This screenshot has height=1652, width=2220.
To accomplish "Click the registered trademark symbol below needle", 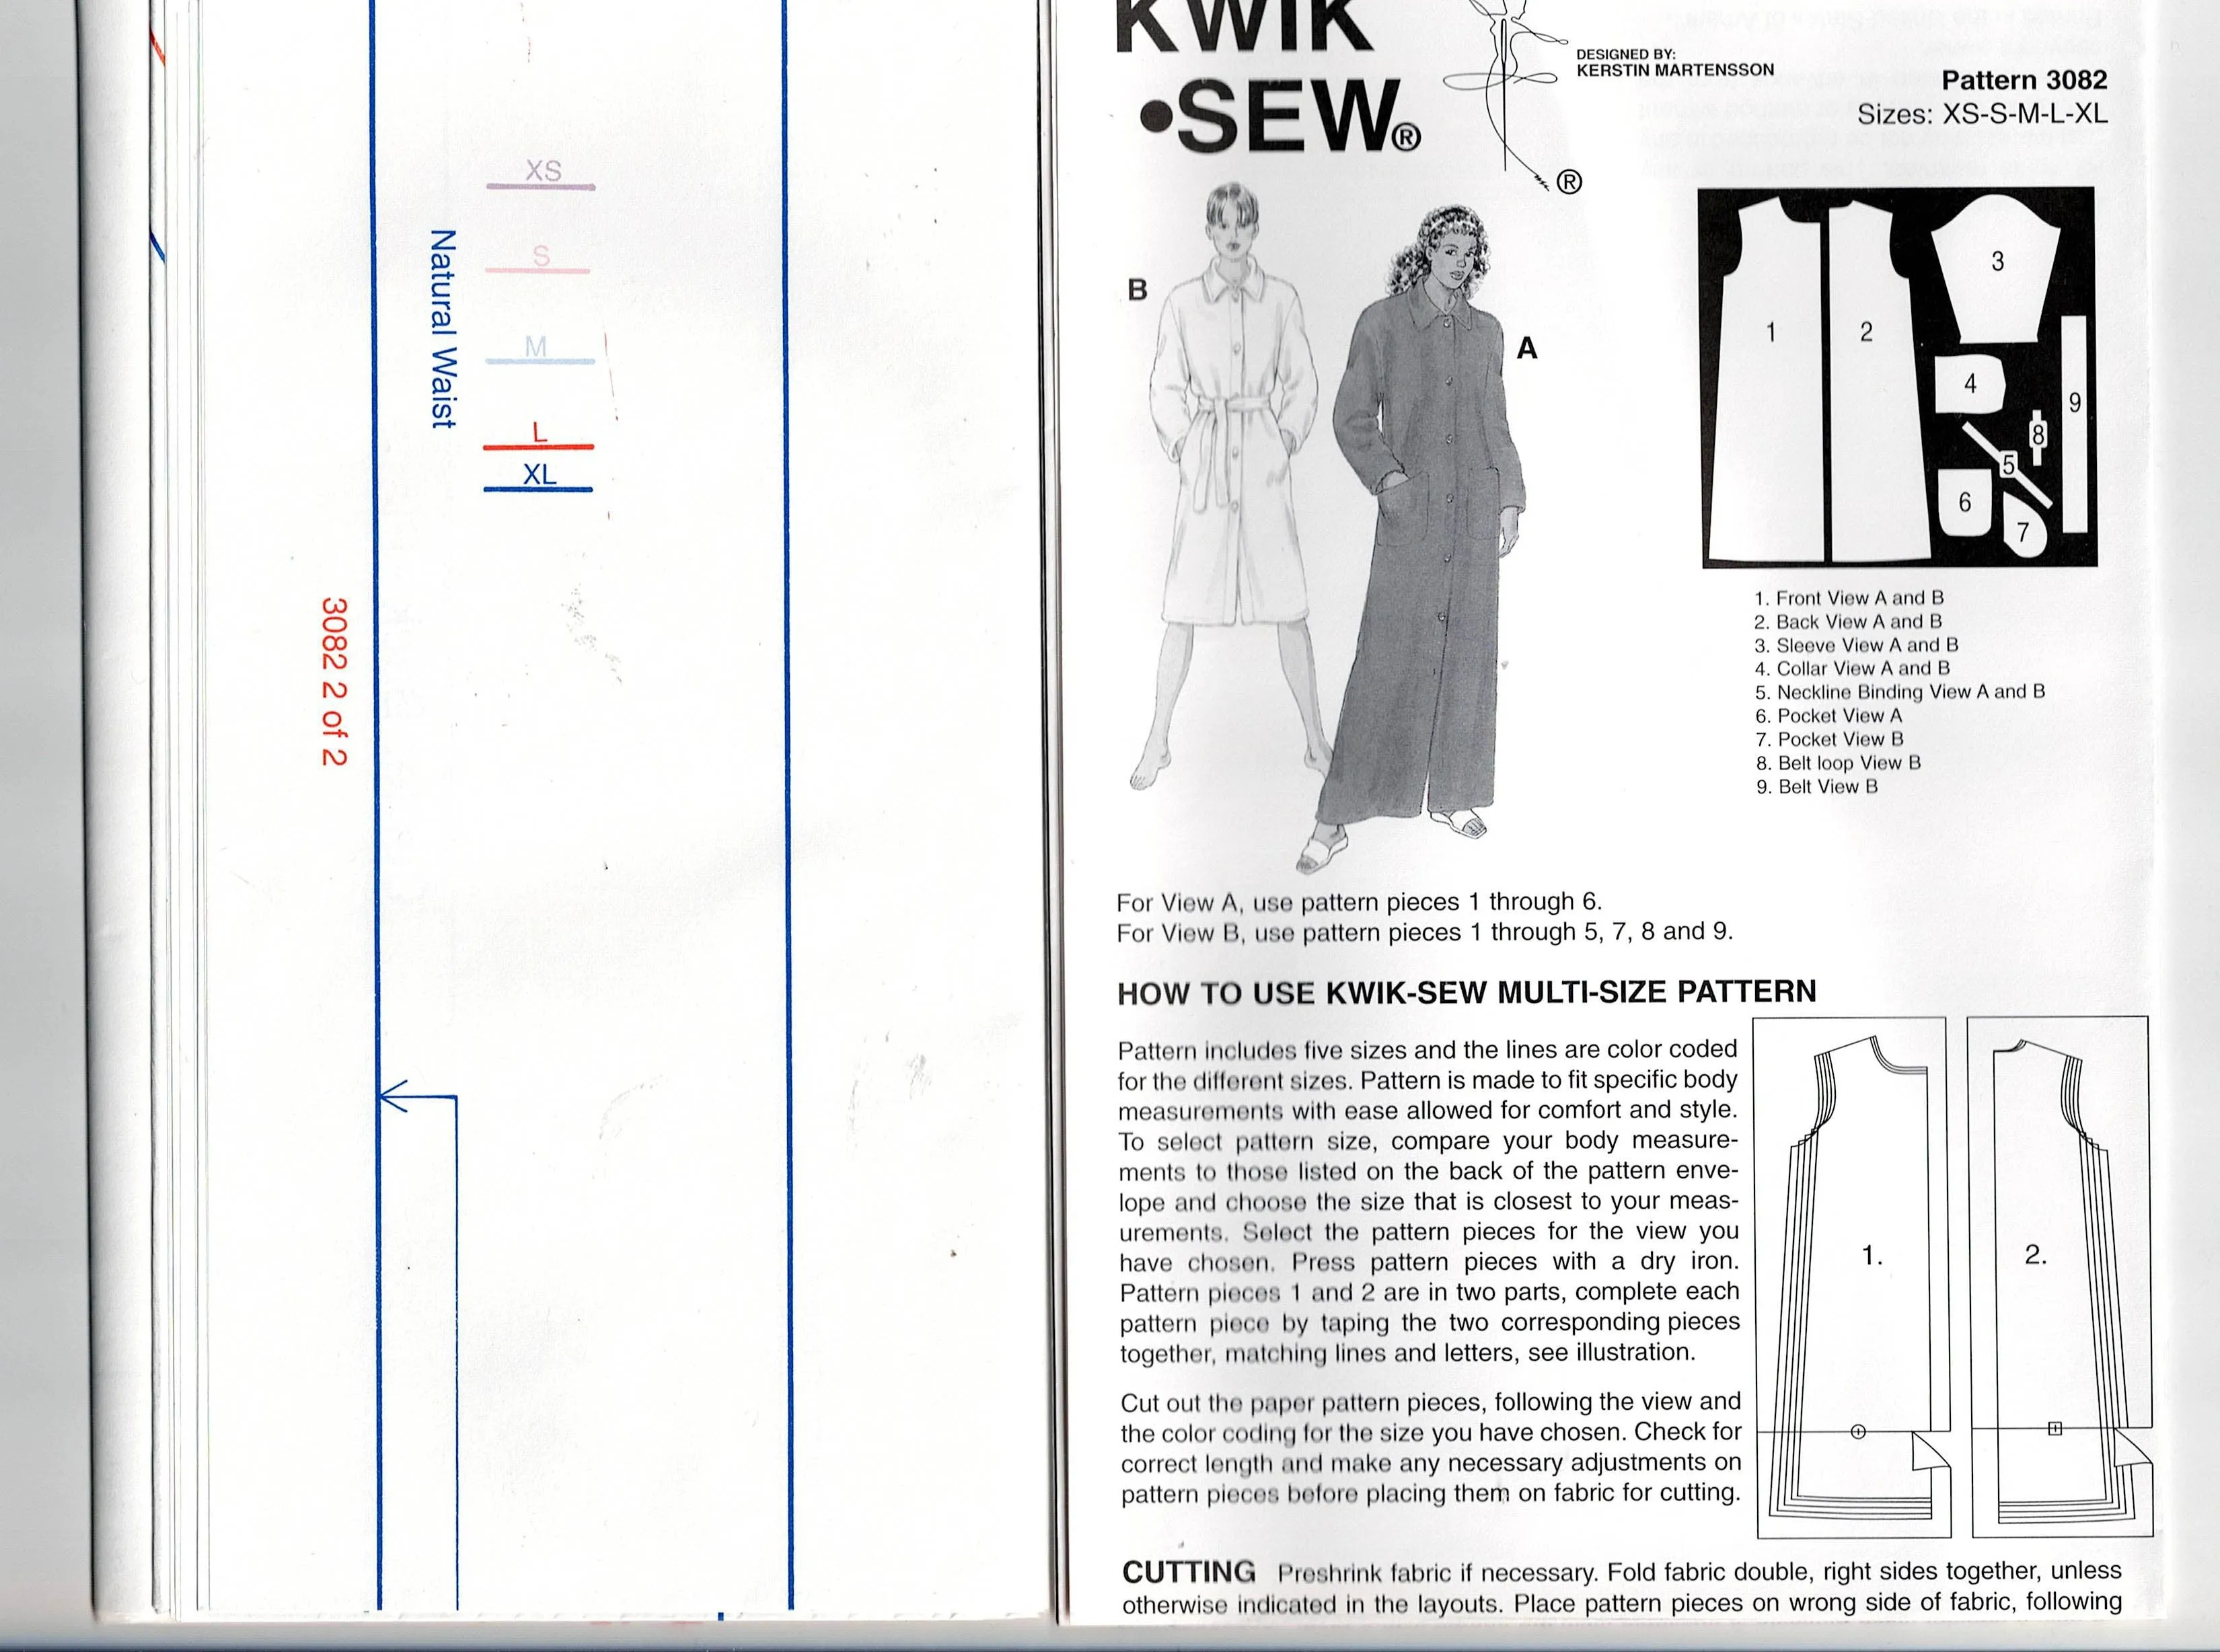I will (1569, 182).
